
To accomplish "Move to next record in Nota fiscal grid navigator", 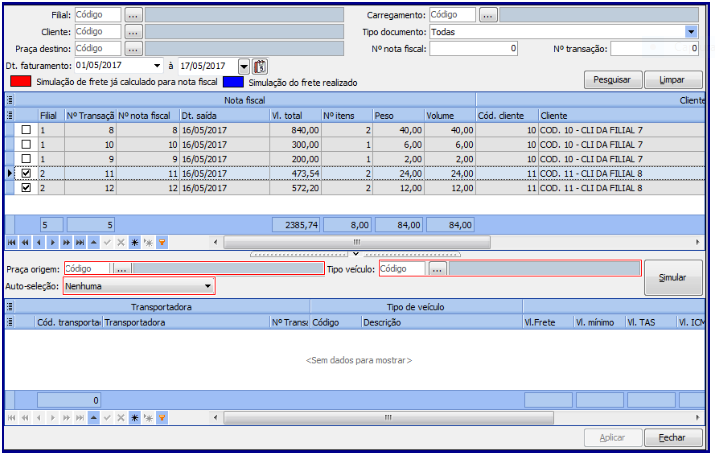I will click(52, 242).
